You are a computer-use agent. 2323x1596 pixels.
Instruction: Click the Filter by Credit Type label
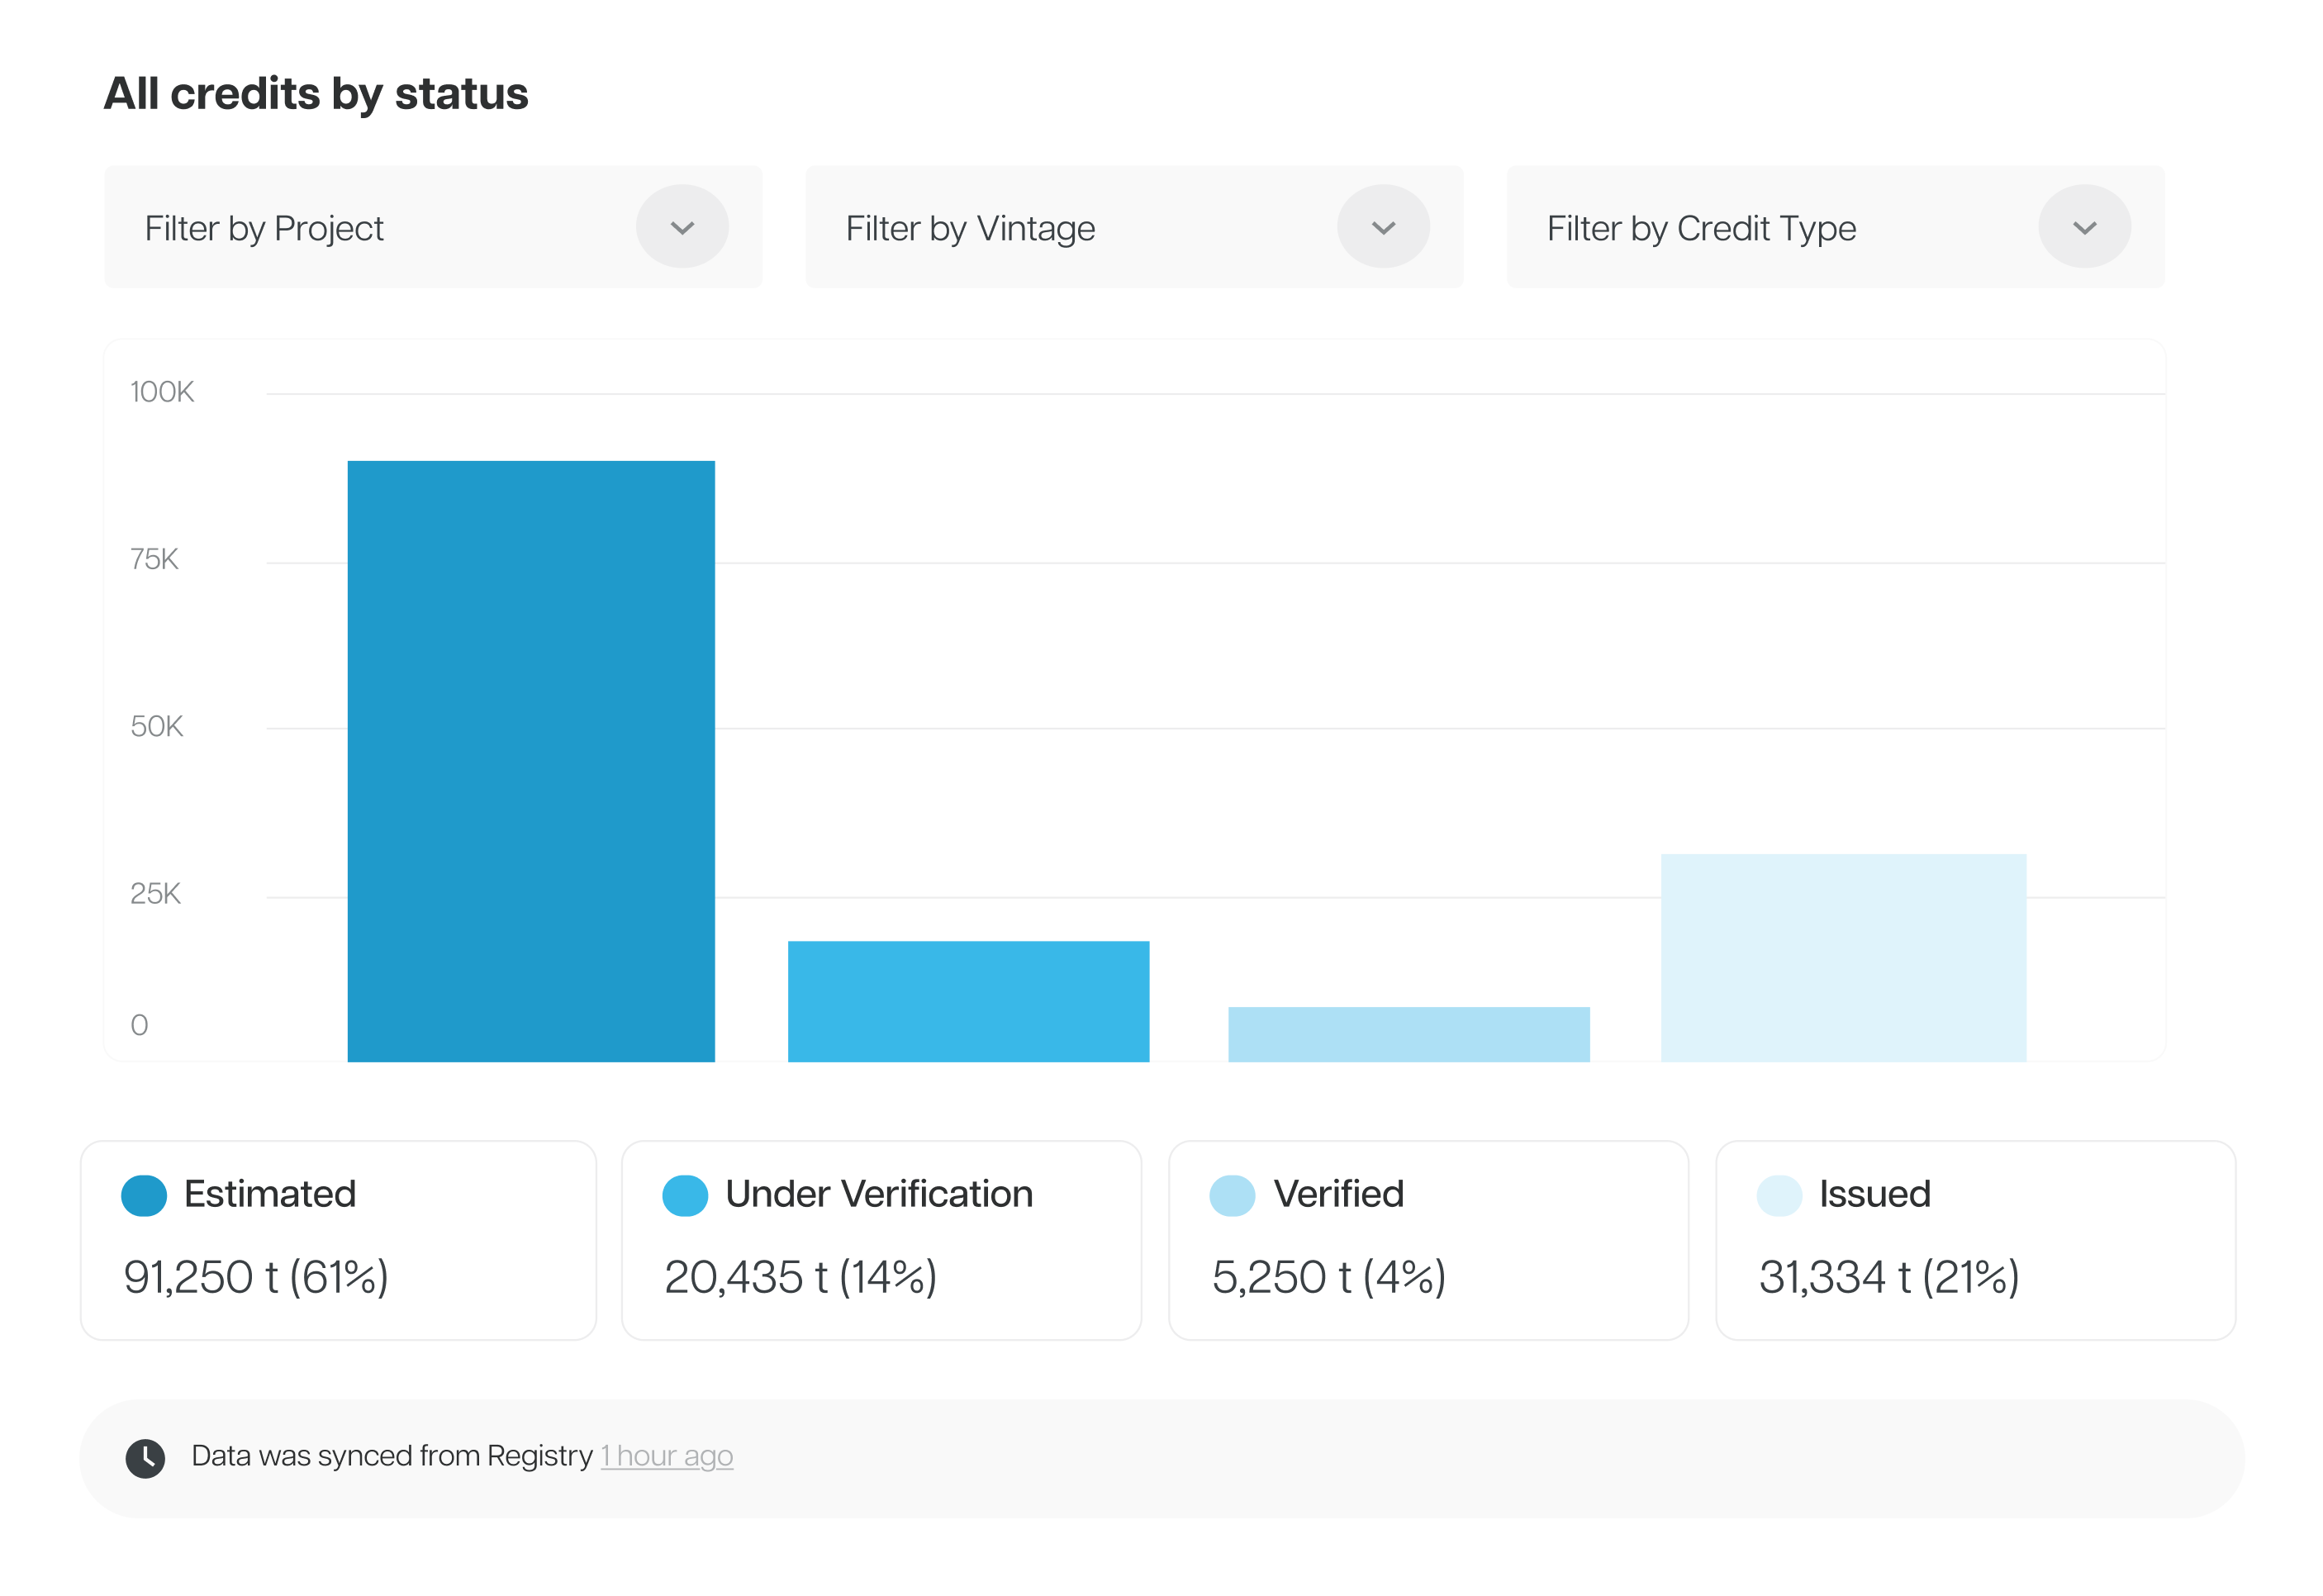click(x=1701, y=229)
